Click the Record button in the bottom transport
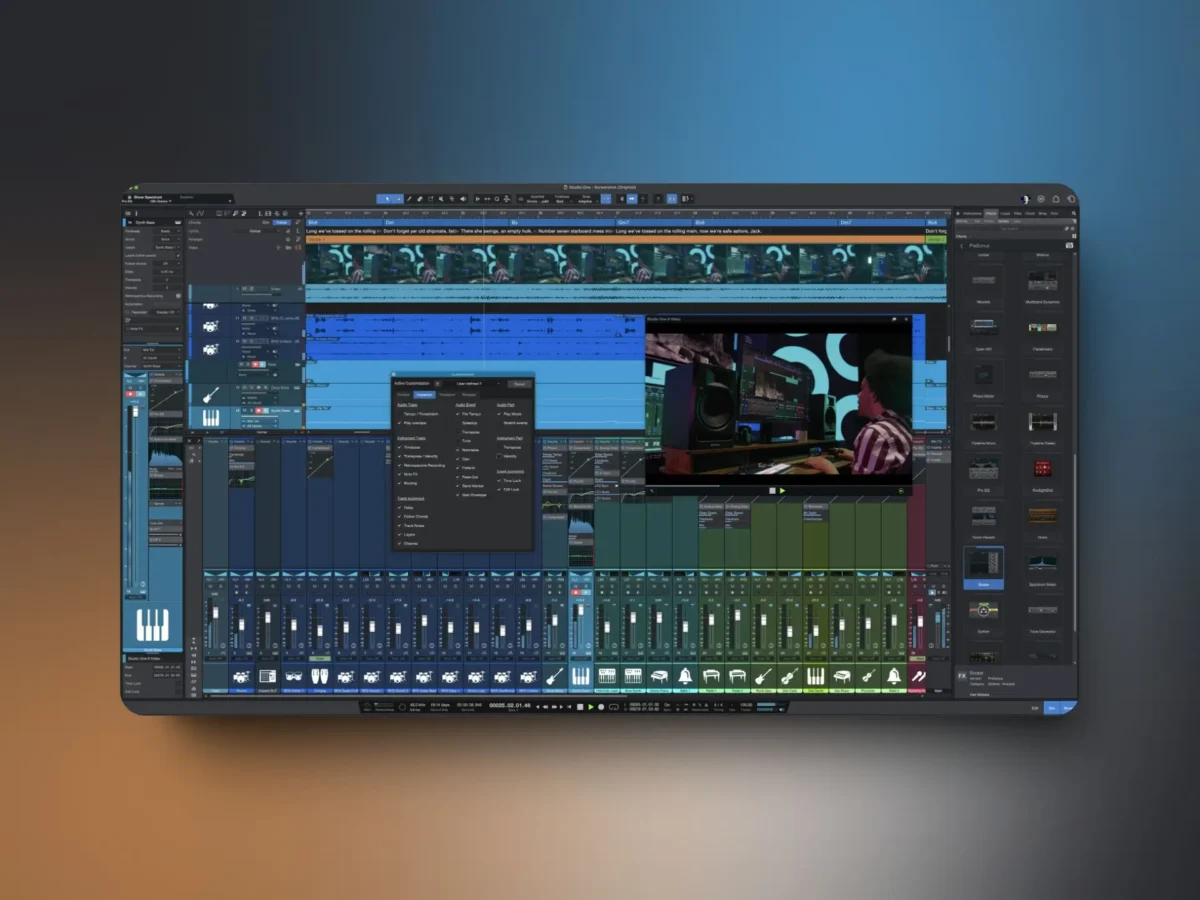Viewport: 1200px width, 900px height. coord(601,707)
